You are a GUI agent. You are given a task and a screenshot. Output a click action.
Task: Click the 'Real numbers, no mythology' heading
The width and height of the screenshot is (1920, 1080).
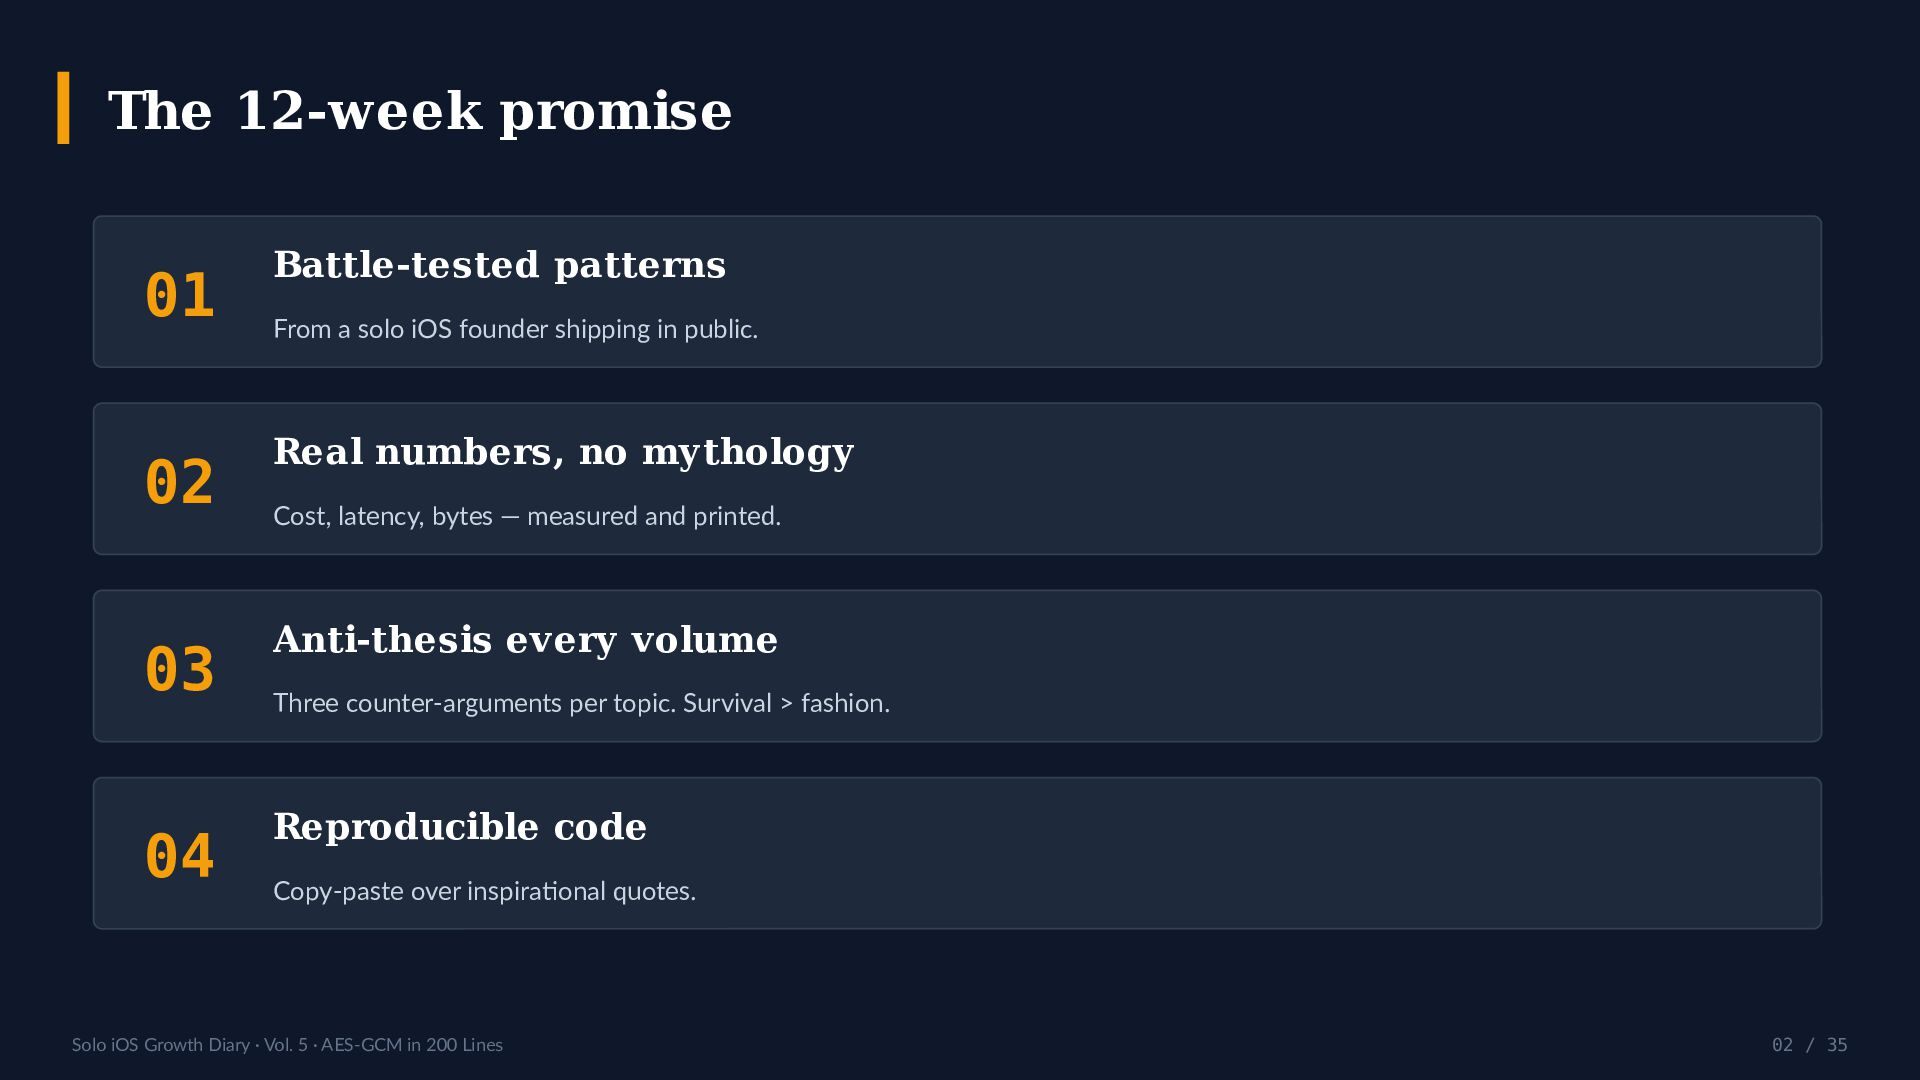pyautogui.click(x=564, y=452)
